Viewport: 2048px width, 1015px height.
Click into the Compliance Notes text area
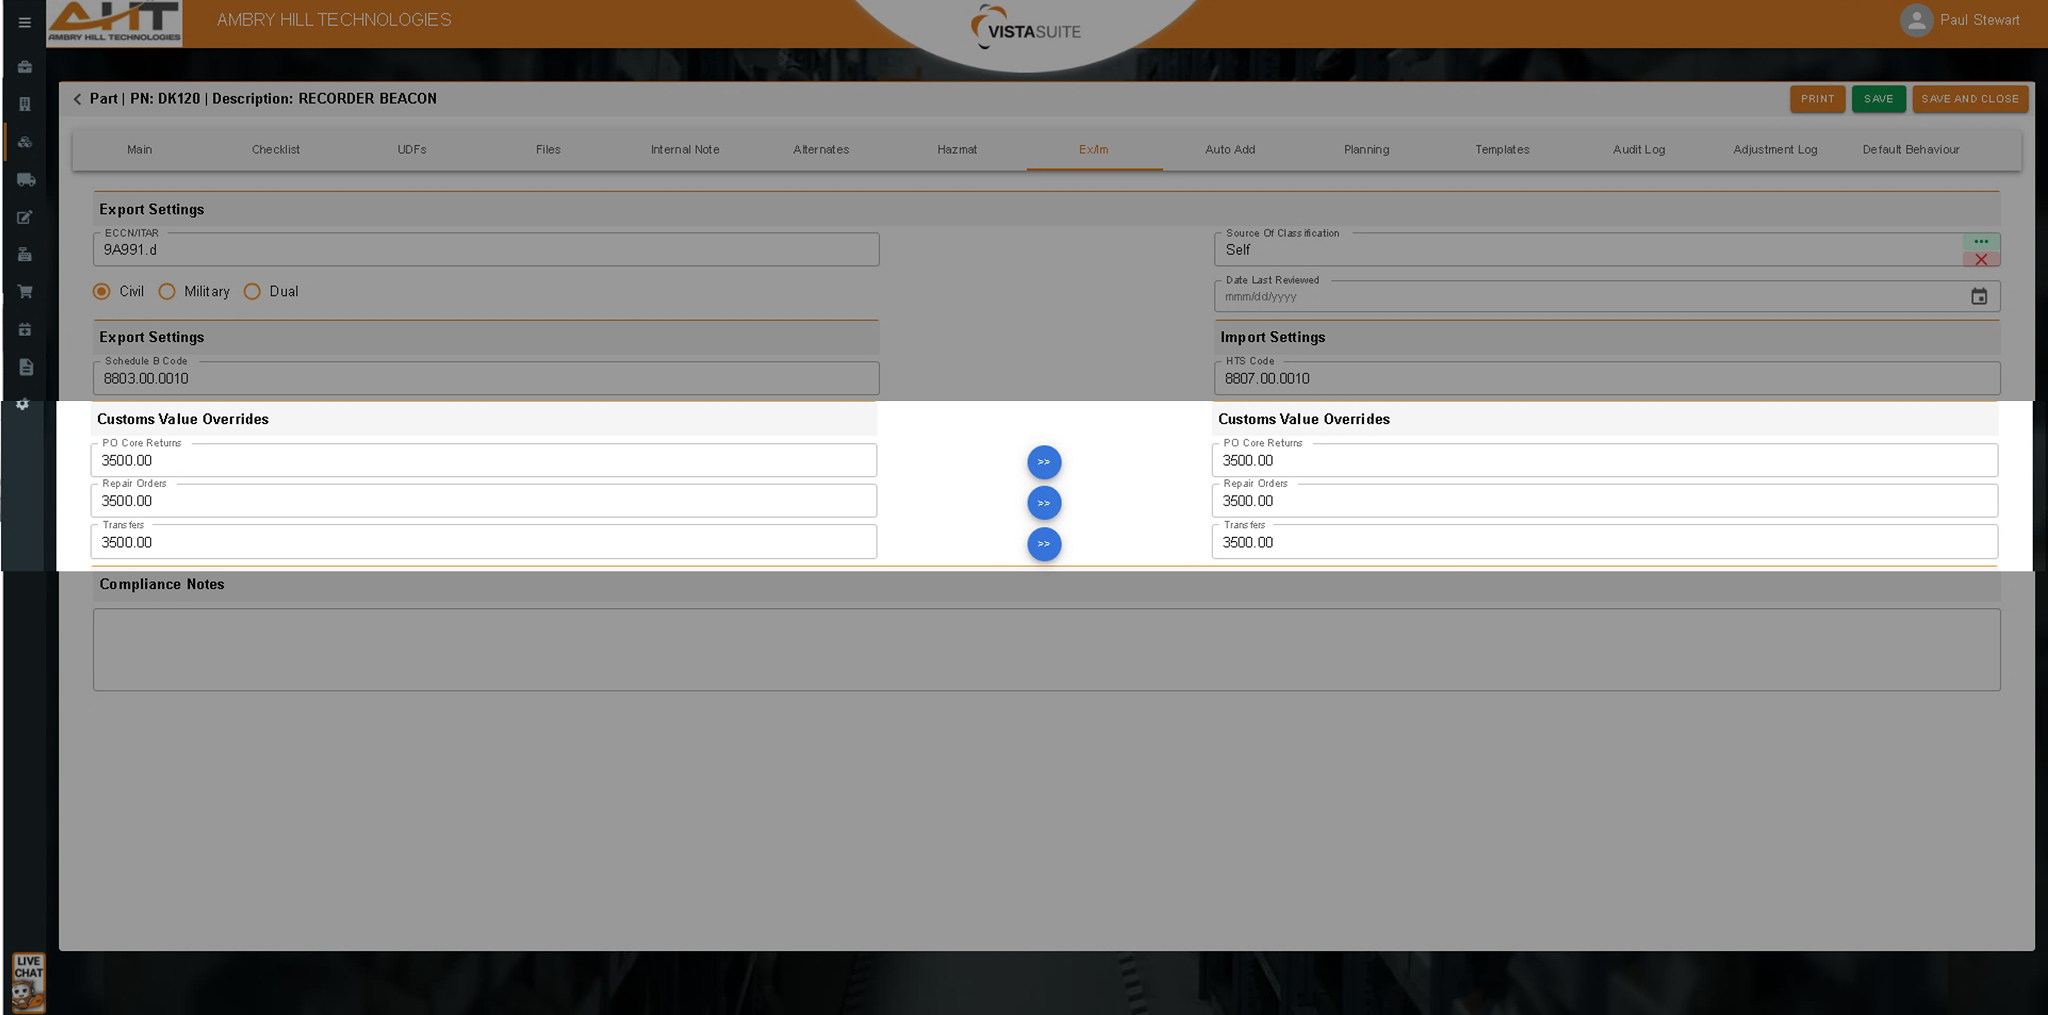[x=1046, y=650]
